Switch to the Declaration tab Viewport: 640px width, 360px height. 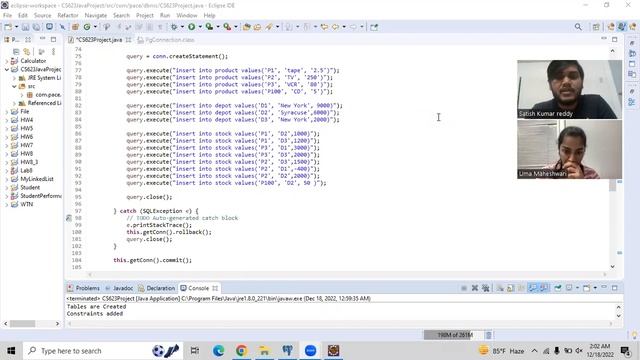157,288
